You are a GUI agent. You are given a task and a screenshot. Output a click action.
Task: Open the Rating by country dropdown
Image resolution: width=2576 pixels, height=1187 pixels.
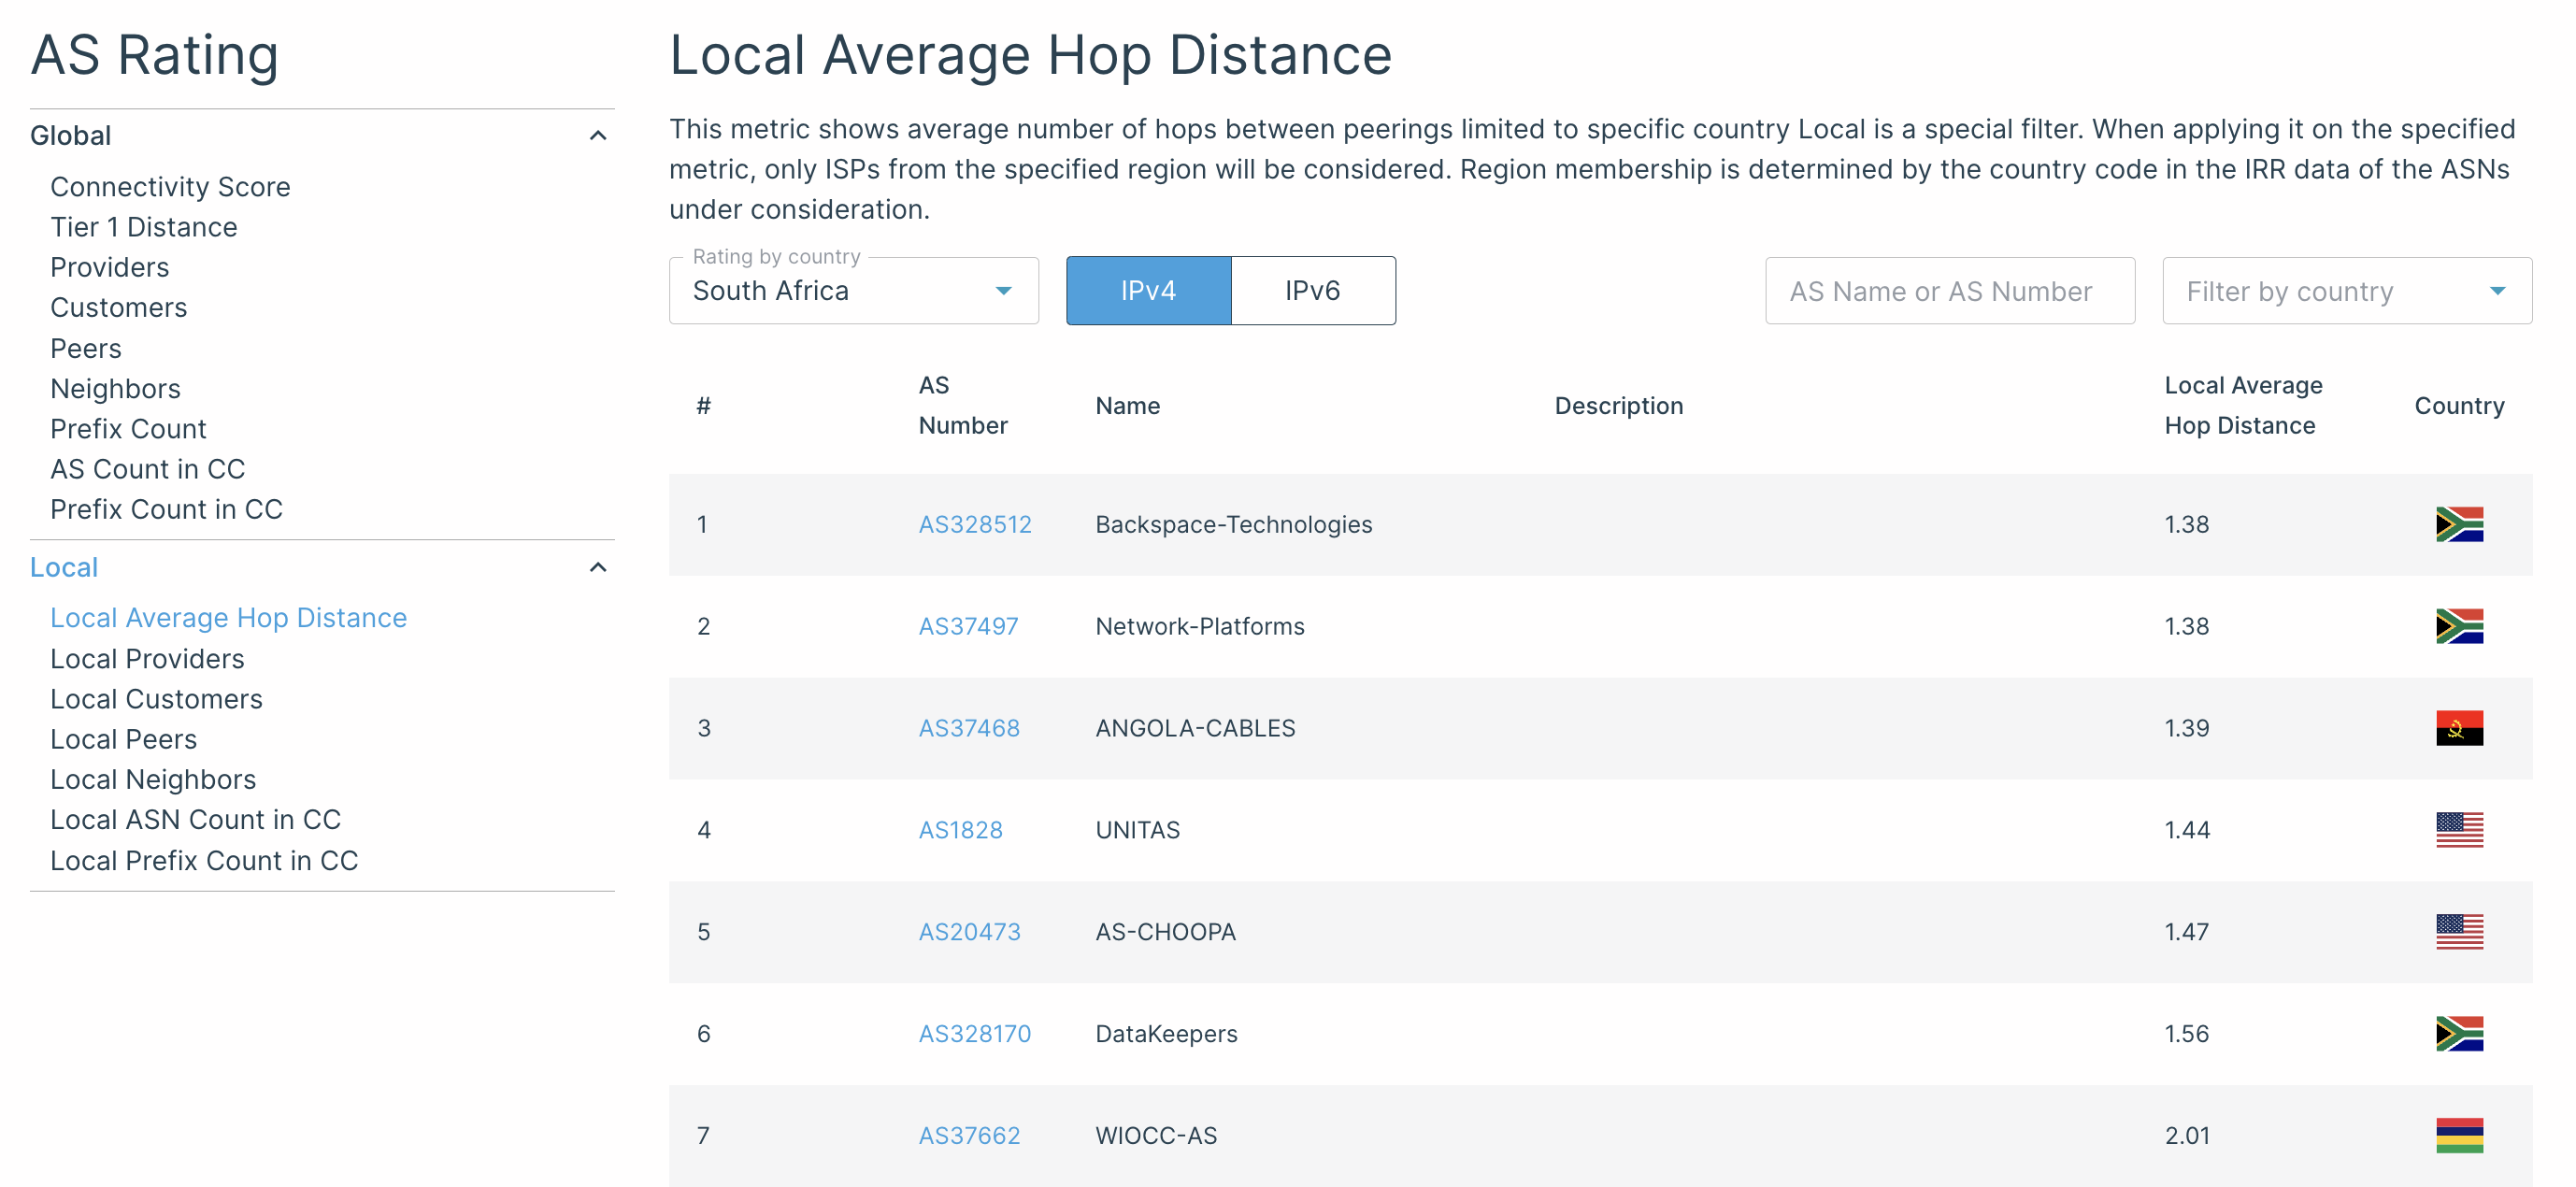[853, 290]
